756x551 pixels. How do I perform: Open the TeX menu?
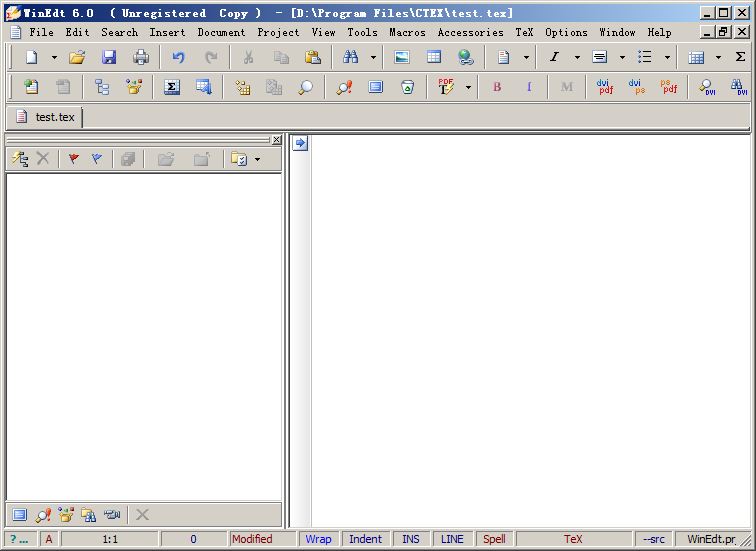pyautogui.click(x=524, y=32)
